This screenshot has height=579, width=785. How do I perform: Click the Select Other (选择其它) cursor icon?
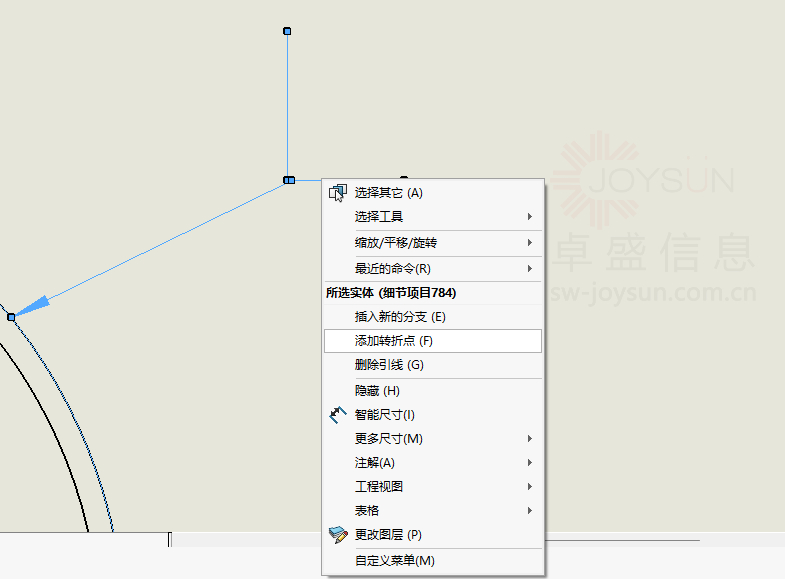coord(337,193)
